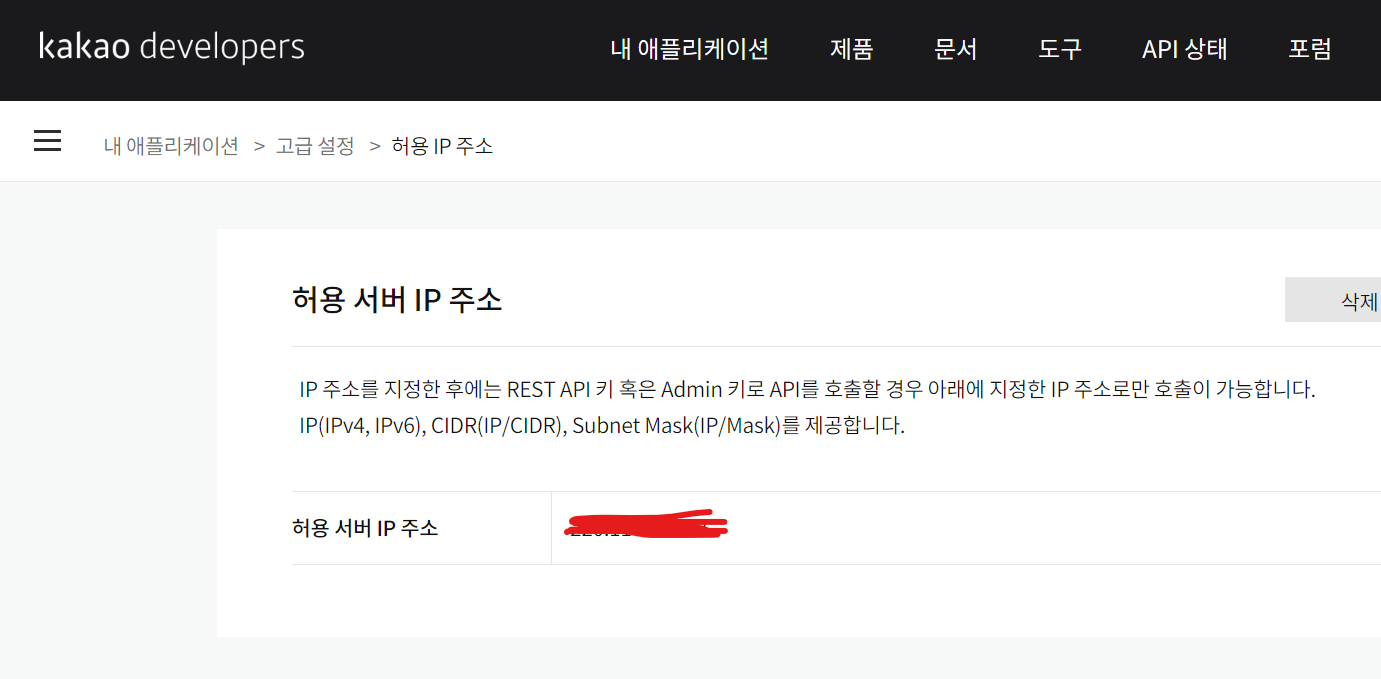Open 내 애플리케이션 in top navigation
1381x679 pixels.
point(689,49)
